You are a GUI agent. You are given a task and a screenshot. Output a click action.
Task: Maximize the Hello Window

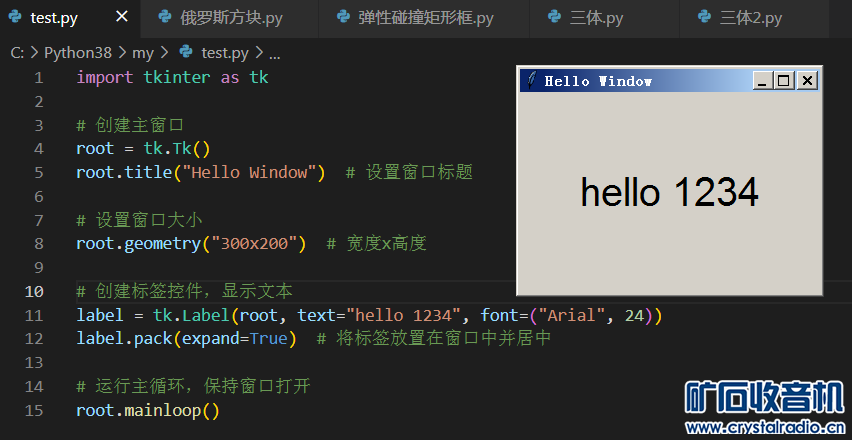point(785,81)
